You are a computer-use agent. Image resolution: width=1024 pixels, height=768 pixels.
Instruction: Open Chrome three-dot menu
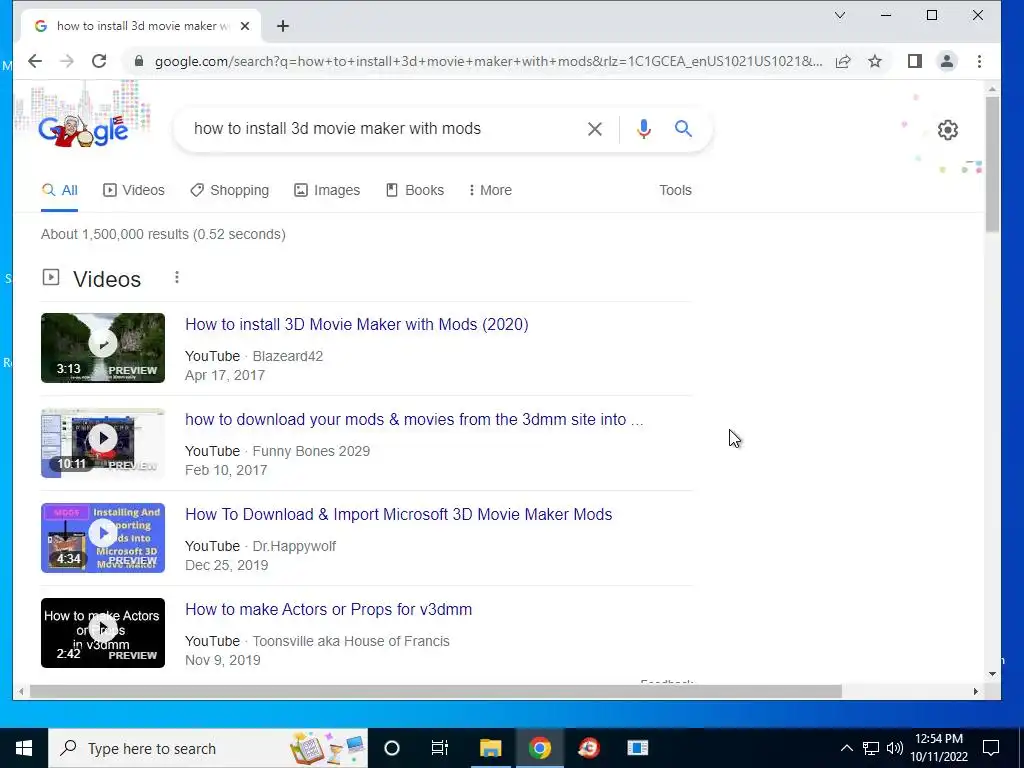[979, 61]
